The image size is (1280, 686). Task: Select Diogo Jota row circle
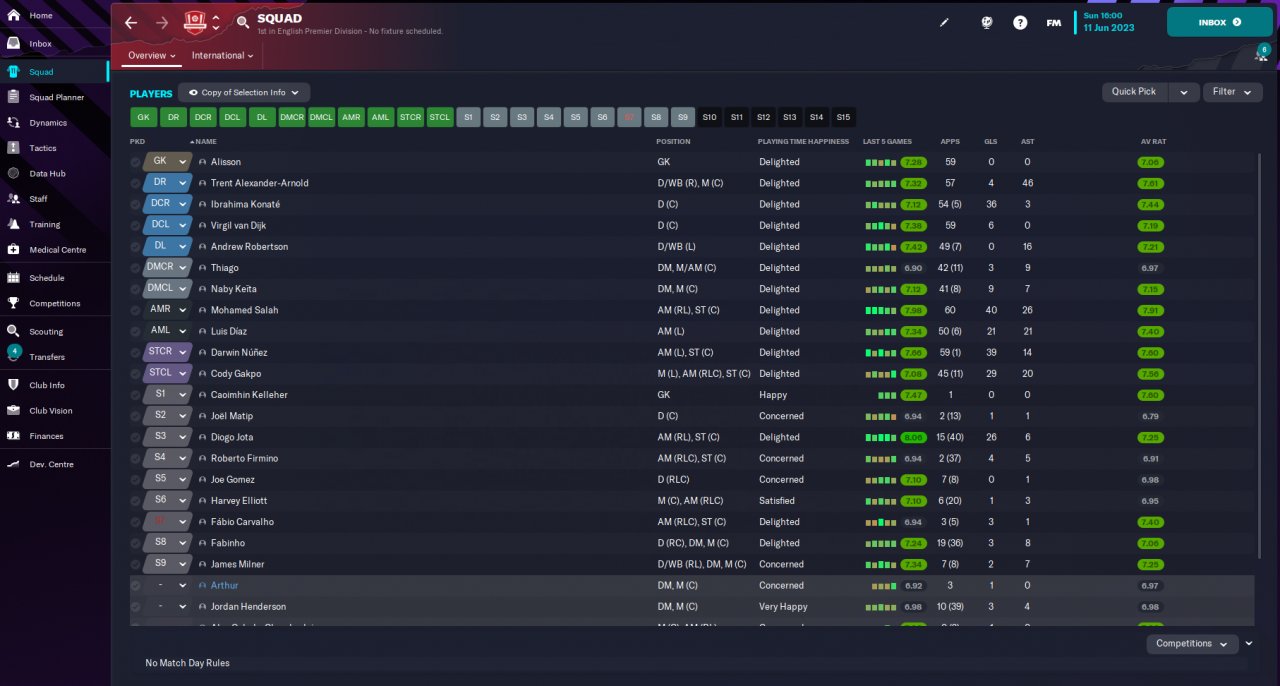click(136, 437)
